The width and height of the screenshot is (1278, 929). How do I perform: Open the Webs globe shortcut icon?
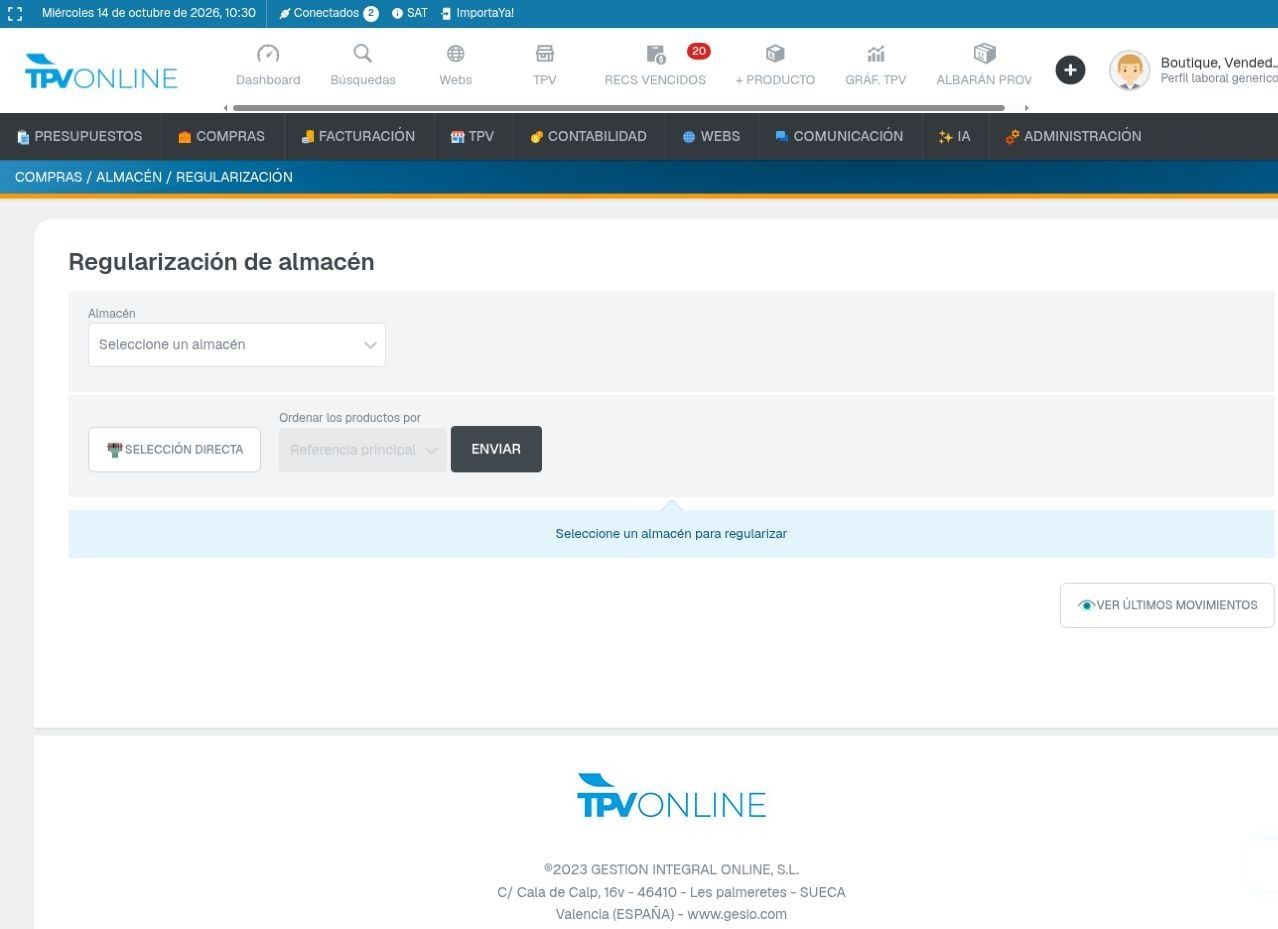(x=456, y=54)
